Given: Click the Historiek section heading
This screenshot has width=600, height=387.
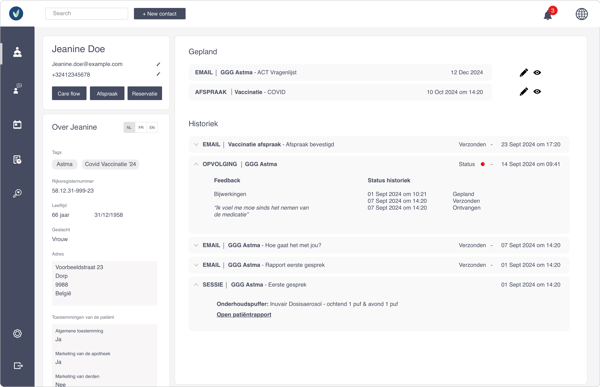Looking at the screenshot, I should pyautogui.click(x=203, y=124).
